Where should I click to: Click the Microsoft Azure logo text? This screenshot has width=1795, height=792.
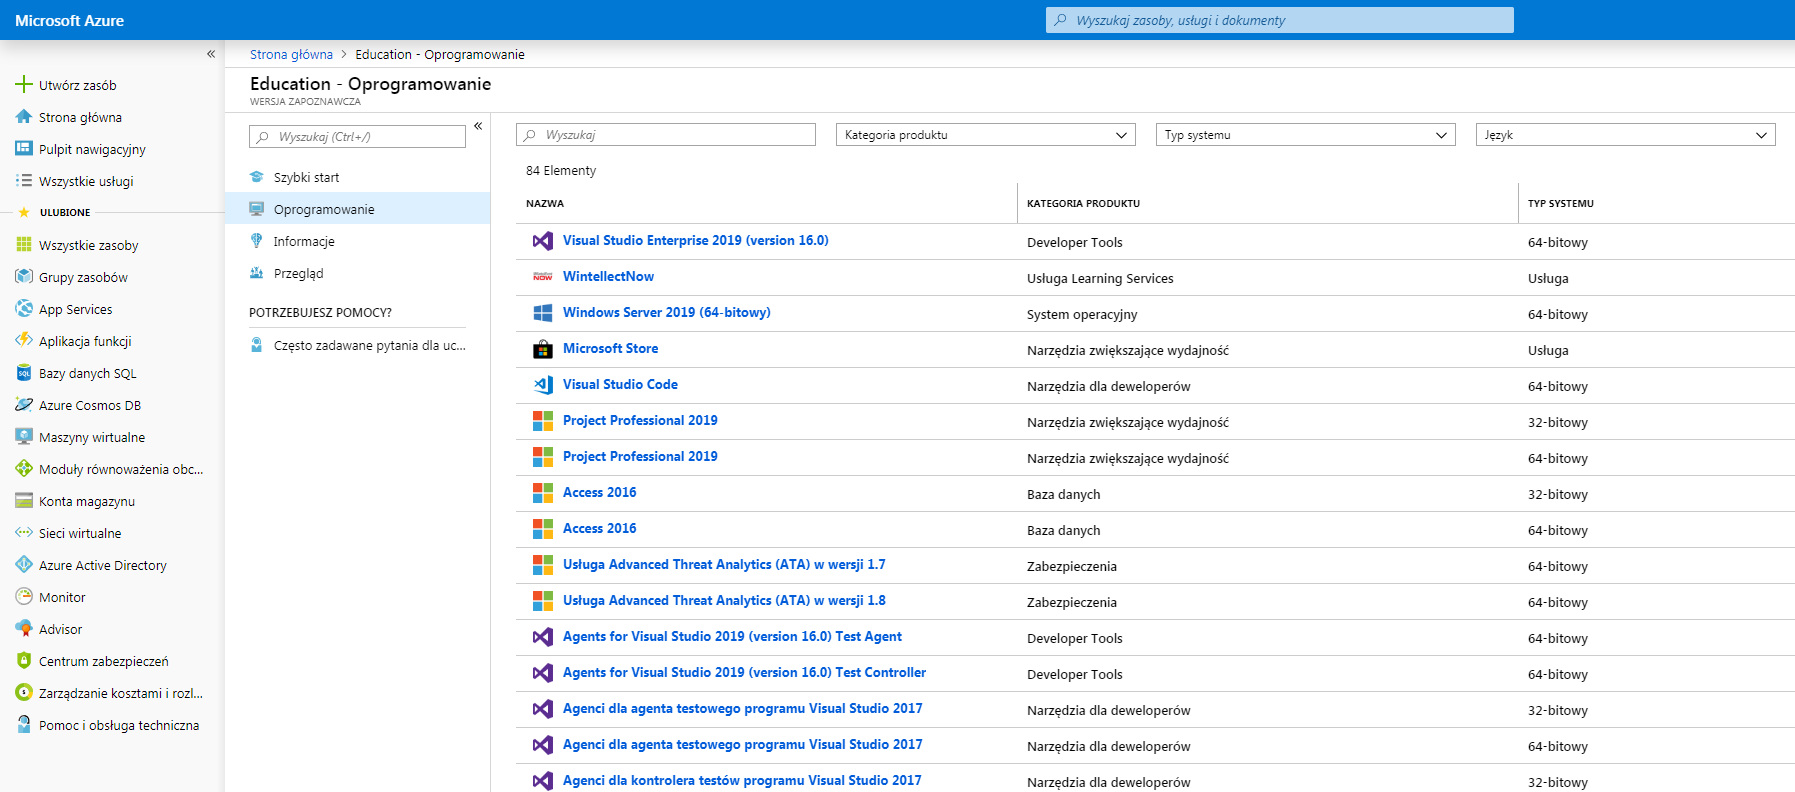pyautogui.click(x=70, y=20)
